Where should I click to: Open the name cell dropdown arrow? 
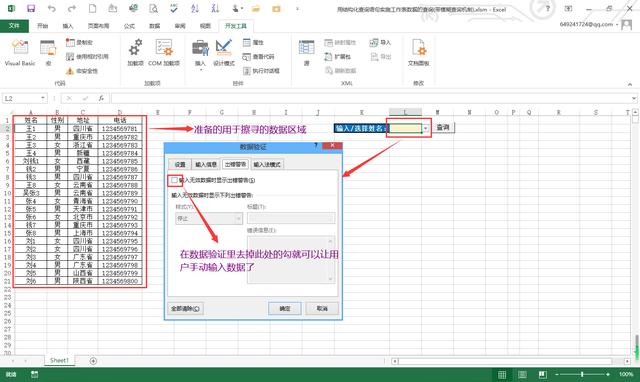pos(425,129)
